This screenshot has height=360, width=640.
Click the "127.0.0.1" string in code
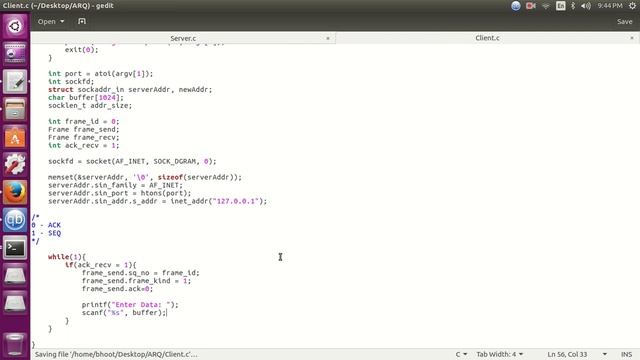pyautogui.click(x=236, y=201)
